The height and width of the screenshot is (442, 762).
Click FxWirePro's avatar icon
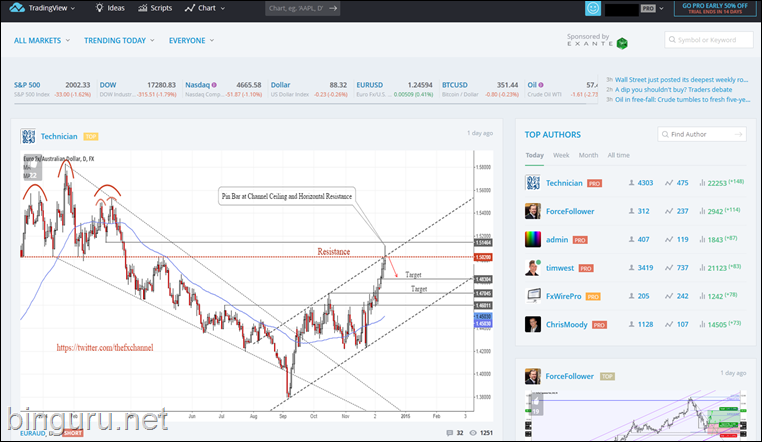pos(533,296)
